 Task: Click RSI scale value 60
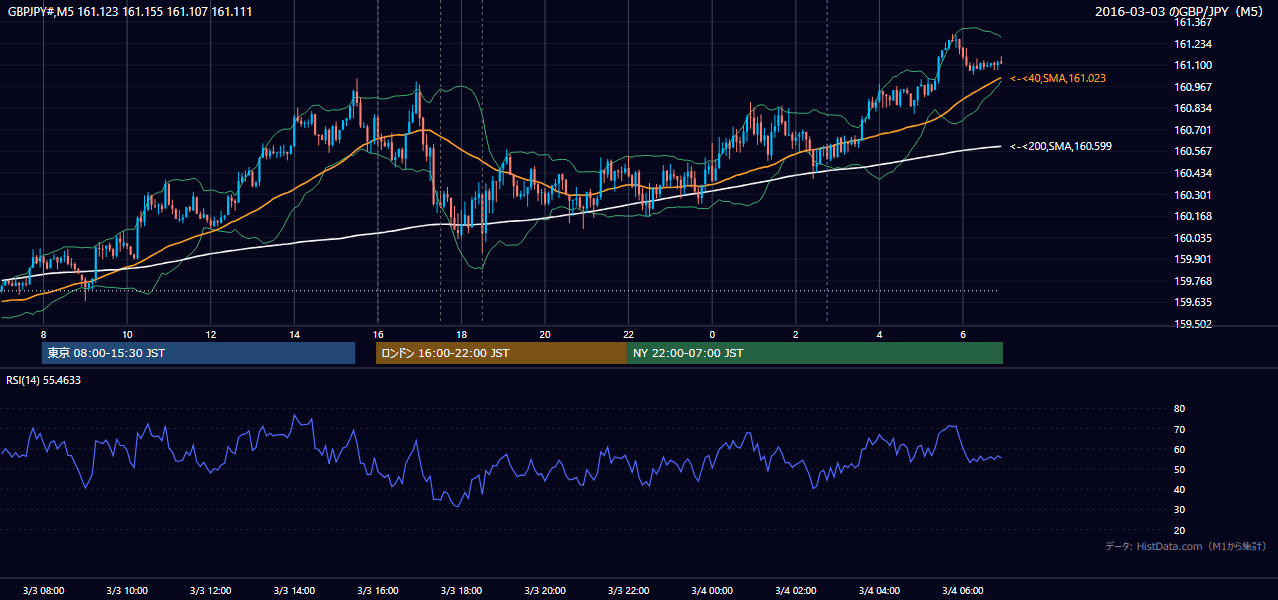(x=1179, y=449)
